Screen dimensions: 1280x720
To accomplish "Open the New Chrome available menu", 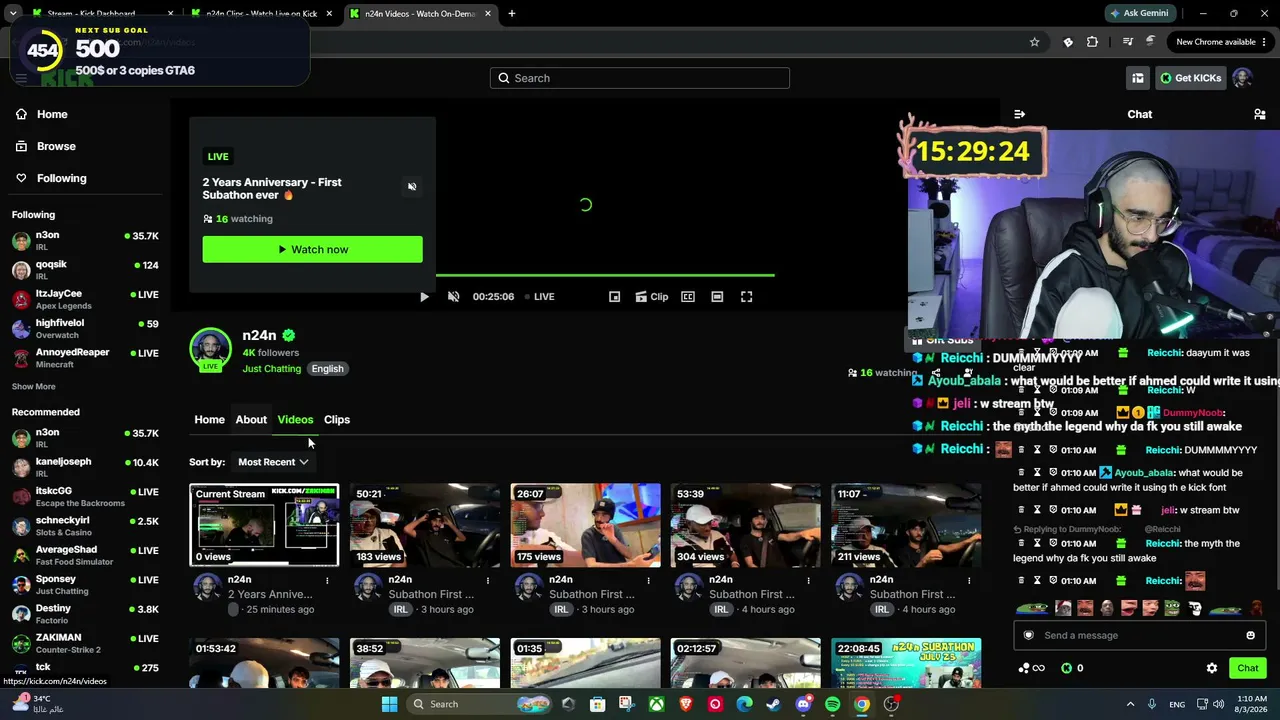I will pos(1221,42).
